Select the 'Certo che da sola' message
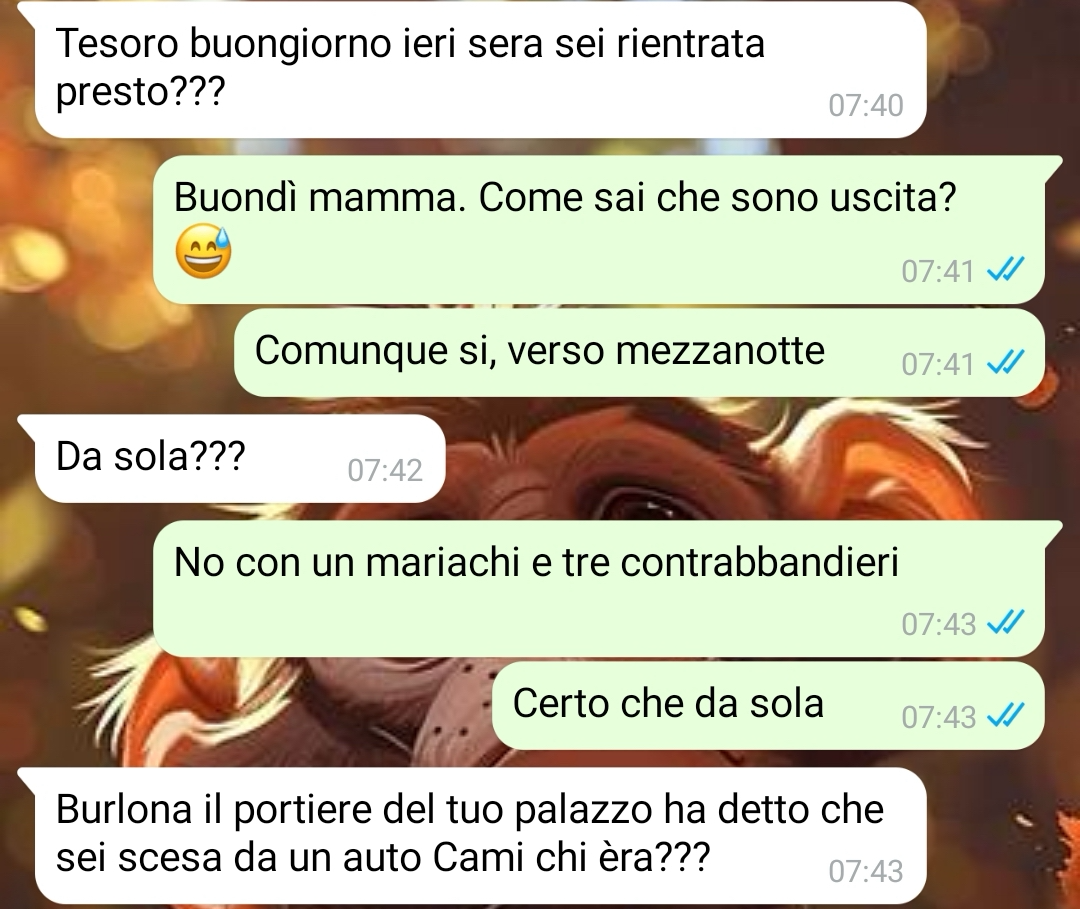 coord(769,706)
